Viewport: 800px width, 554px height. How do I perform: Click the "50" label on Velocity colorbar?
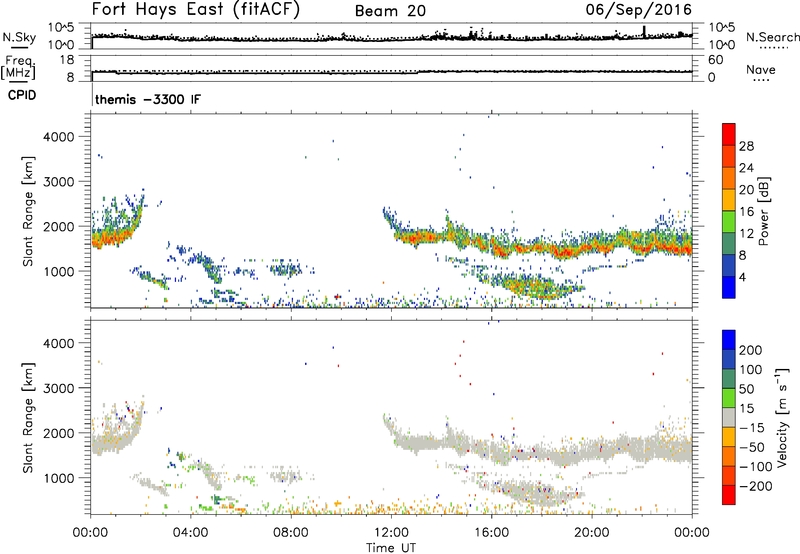click(x=746, y=389)
